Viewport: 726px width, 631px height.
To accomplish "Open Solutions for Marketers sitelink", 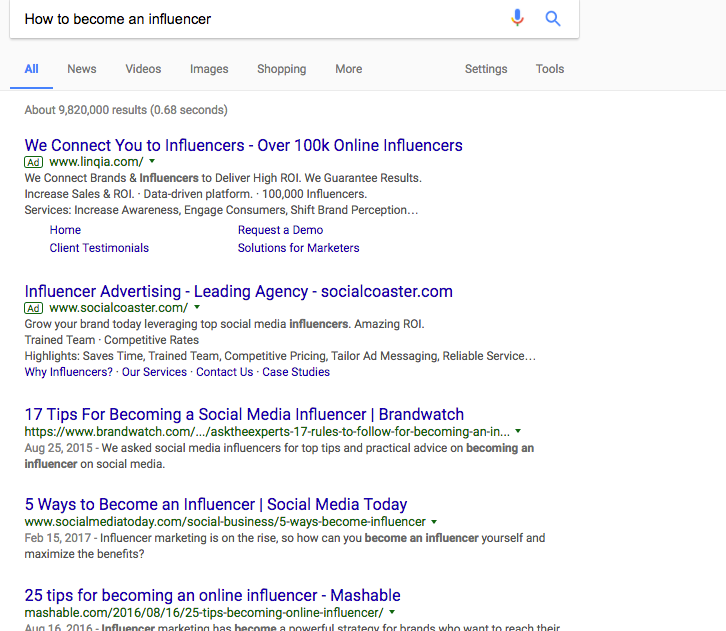I will (x=299, y=248).
